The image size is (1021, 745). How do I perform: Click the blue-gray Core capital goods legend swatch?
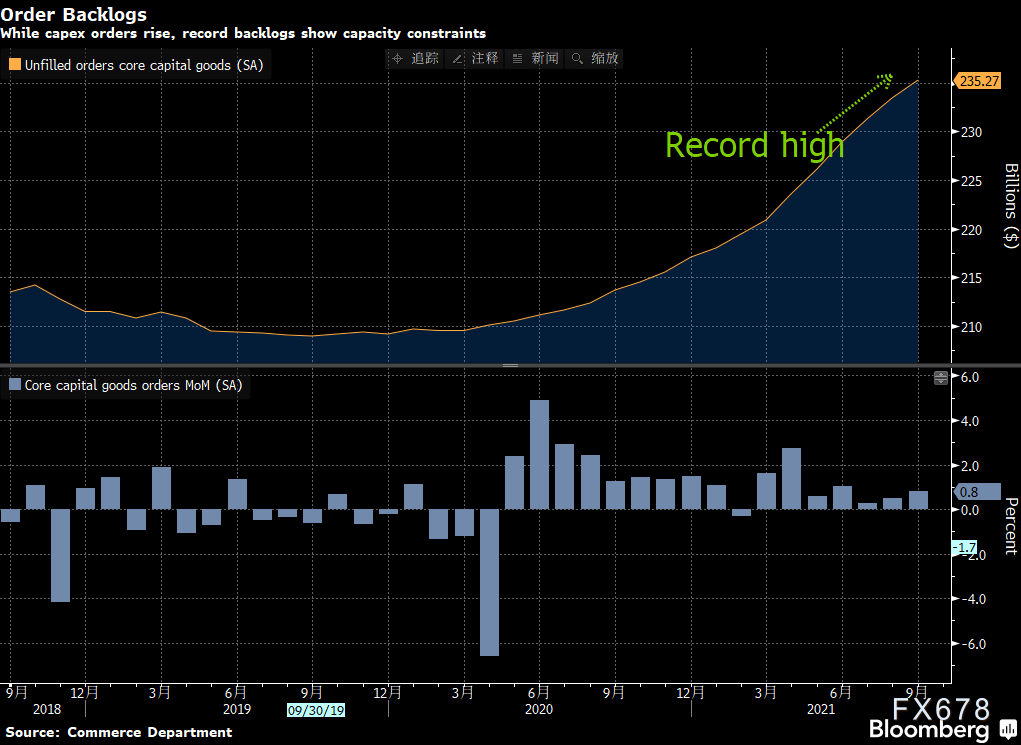[14, 385]
